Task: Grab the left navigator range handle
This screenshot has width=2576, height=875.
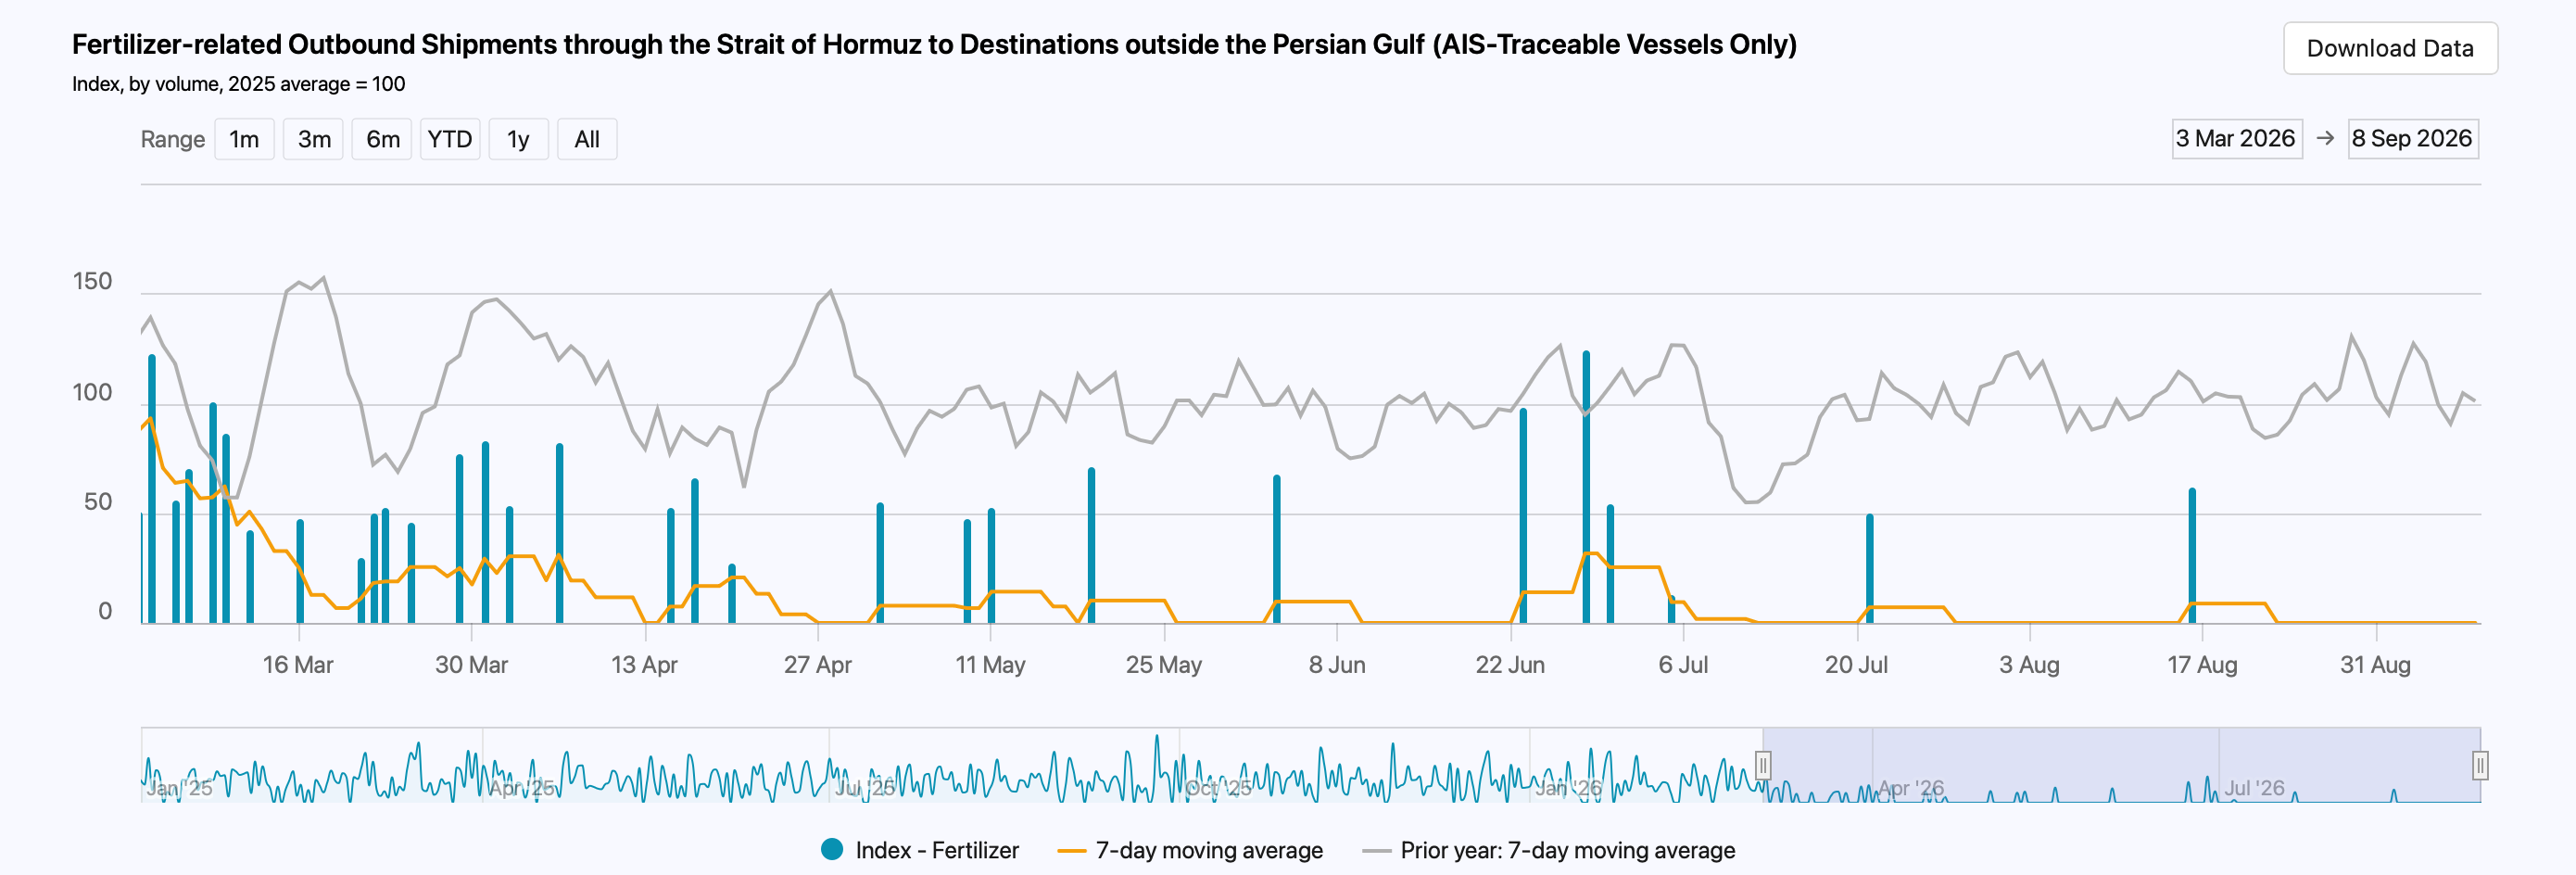Action: click(1763, 766)
